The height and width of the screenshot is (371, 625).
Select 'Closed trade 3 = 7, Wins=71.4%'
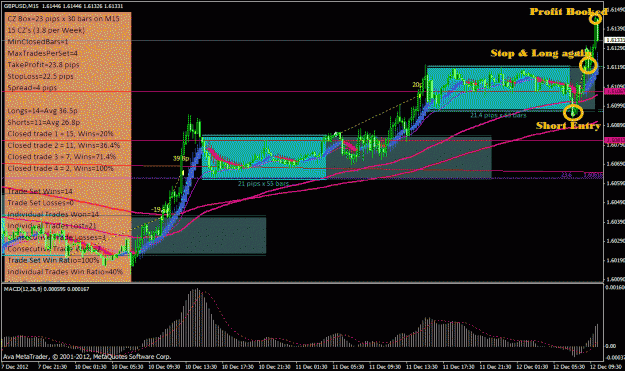click(61, 157)
